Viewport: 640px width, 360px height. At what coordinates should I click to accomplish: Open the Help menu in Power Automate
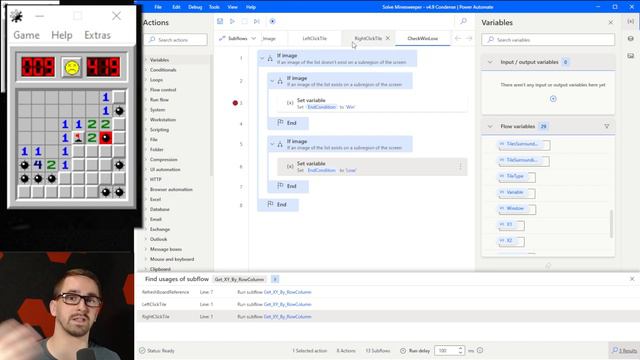click(x=251, y=7)
